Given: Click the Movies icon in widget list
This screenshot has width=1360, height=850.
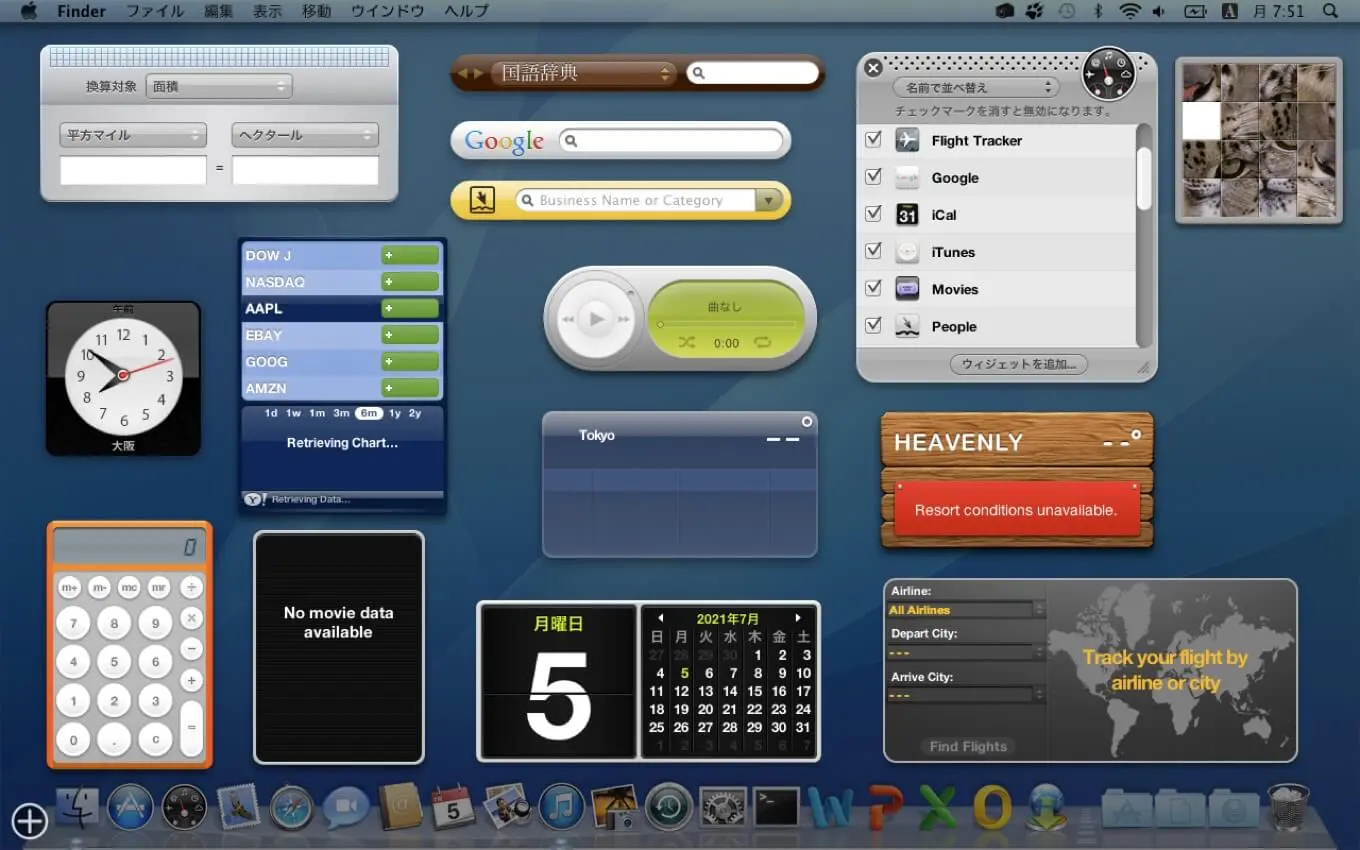Looking at the screenshot, I should [x=907, y=289].
